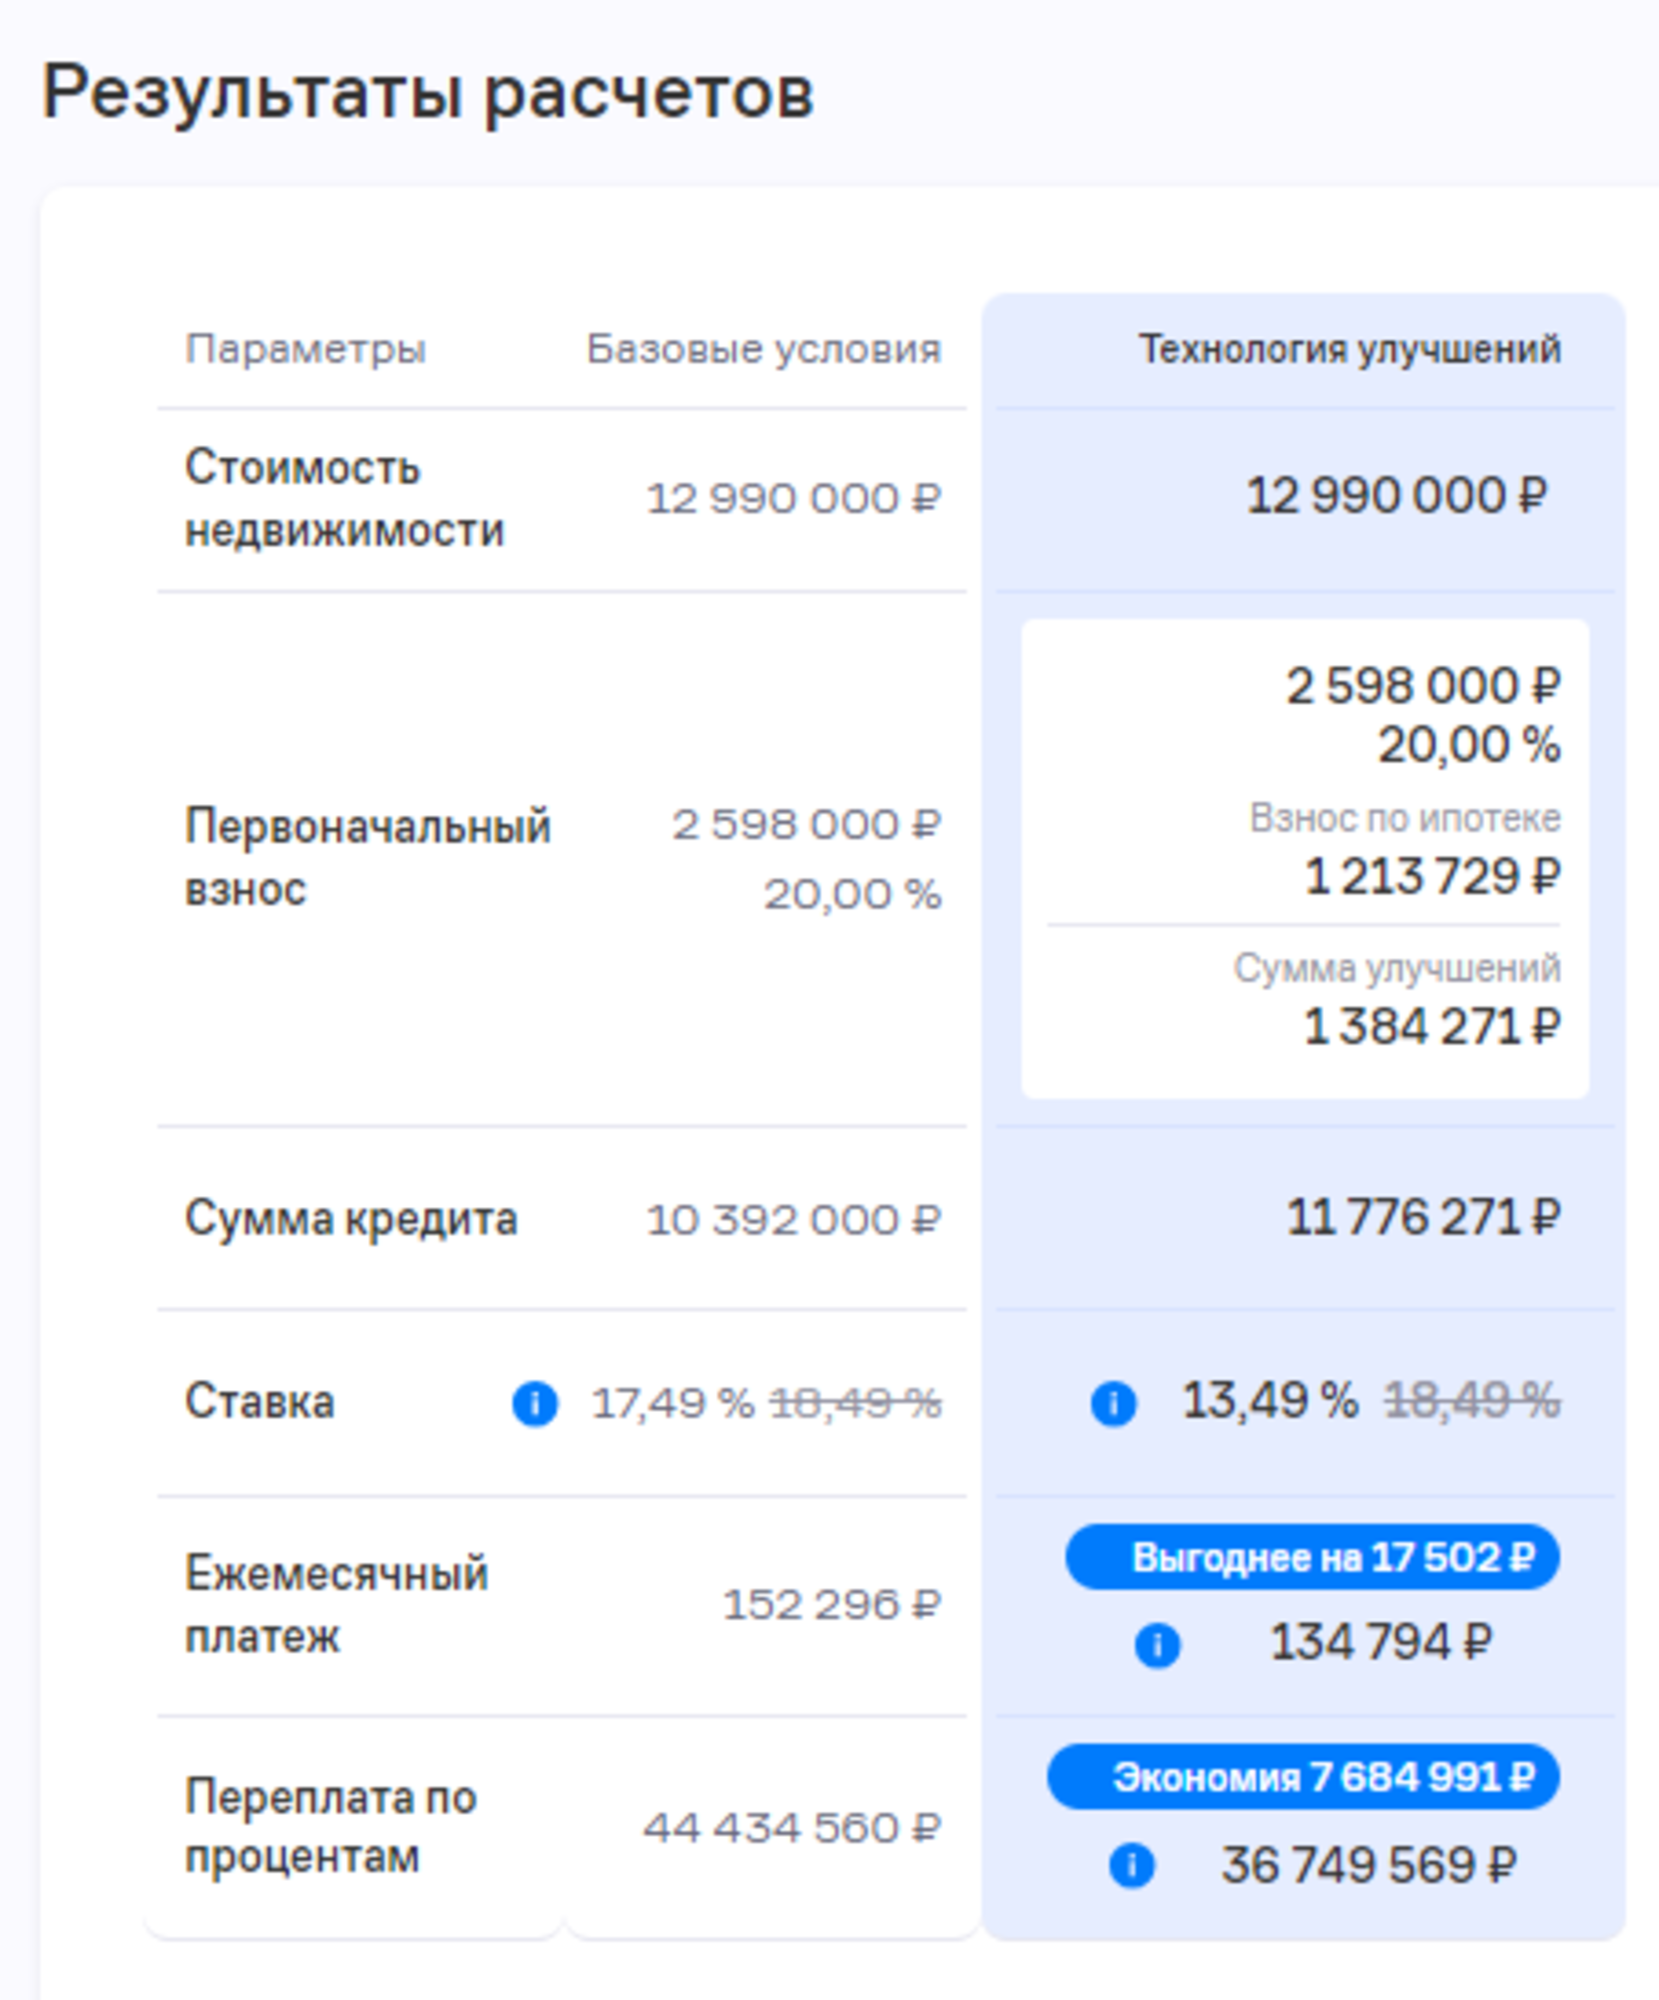Click the 'Первоначальный взнос' row label
Viewport: 1659px width, 2000px height.
368,857
